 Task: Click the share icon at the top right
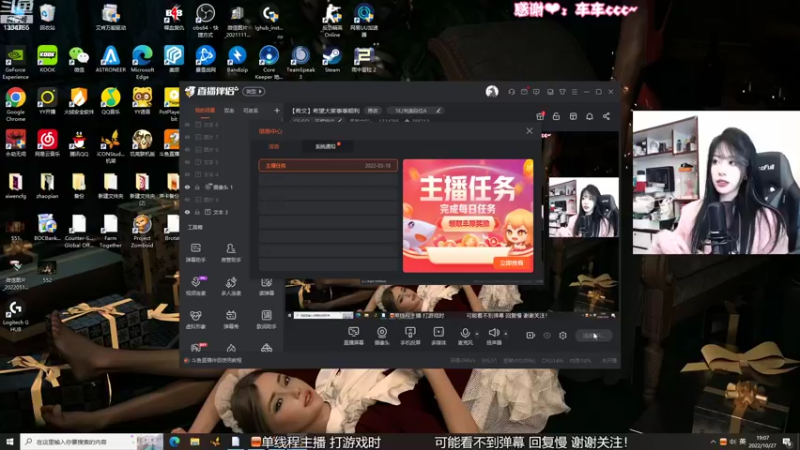(x=606, y=116)
